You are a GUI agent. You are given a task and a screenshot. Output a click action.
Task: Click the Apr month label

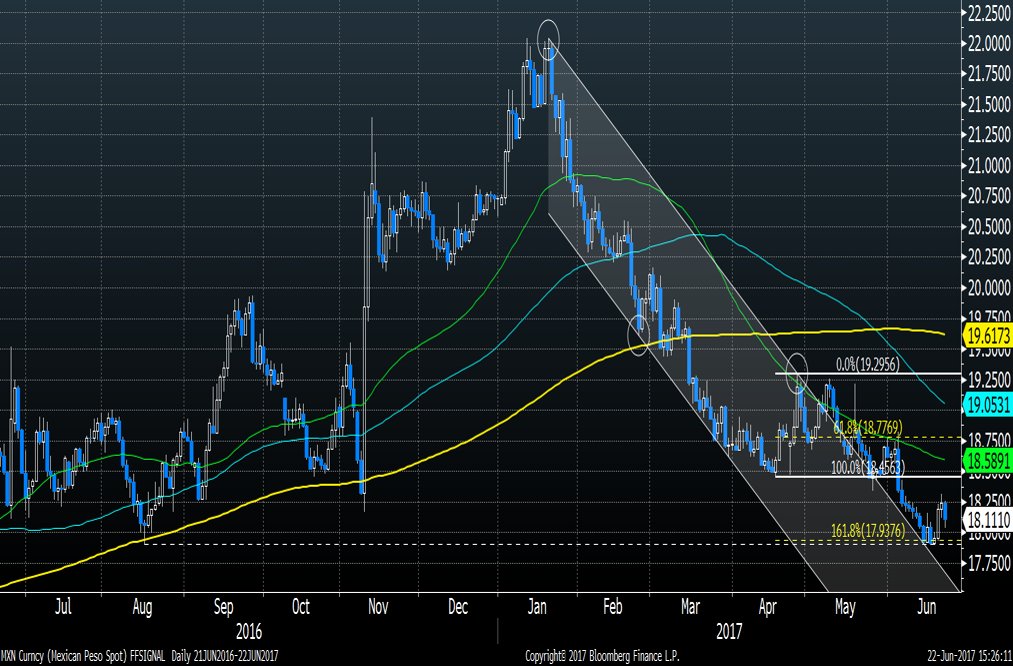click(768, 607)
